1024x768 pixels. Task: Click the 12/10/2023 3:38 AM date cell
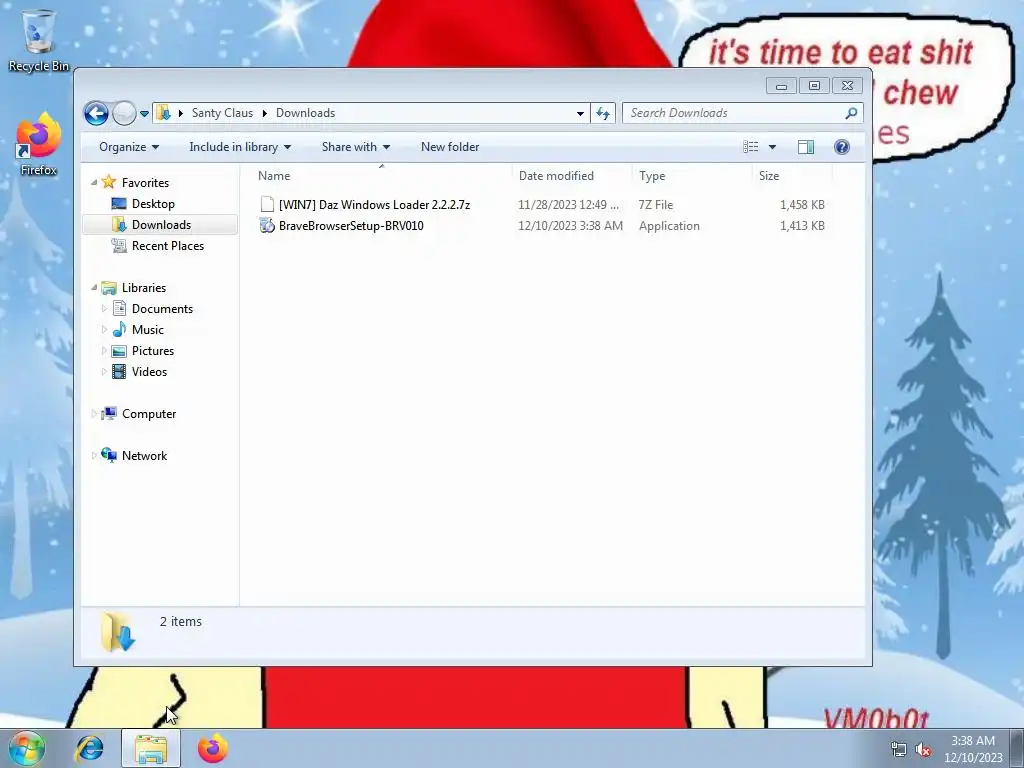(570, 226)
